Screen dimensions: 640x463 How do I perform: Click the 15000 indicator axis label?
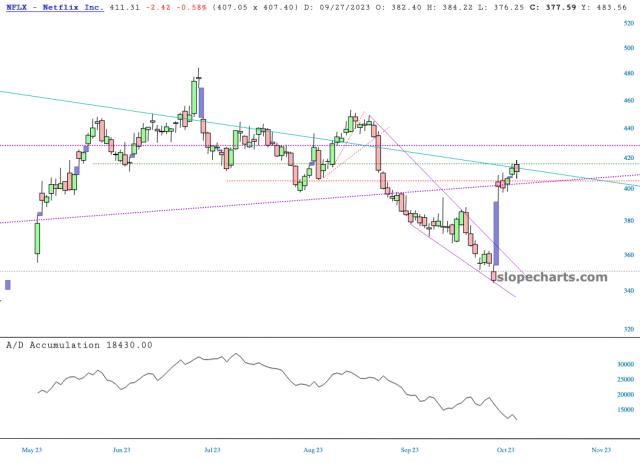pyautogui.click(x=624, y=409)
